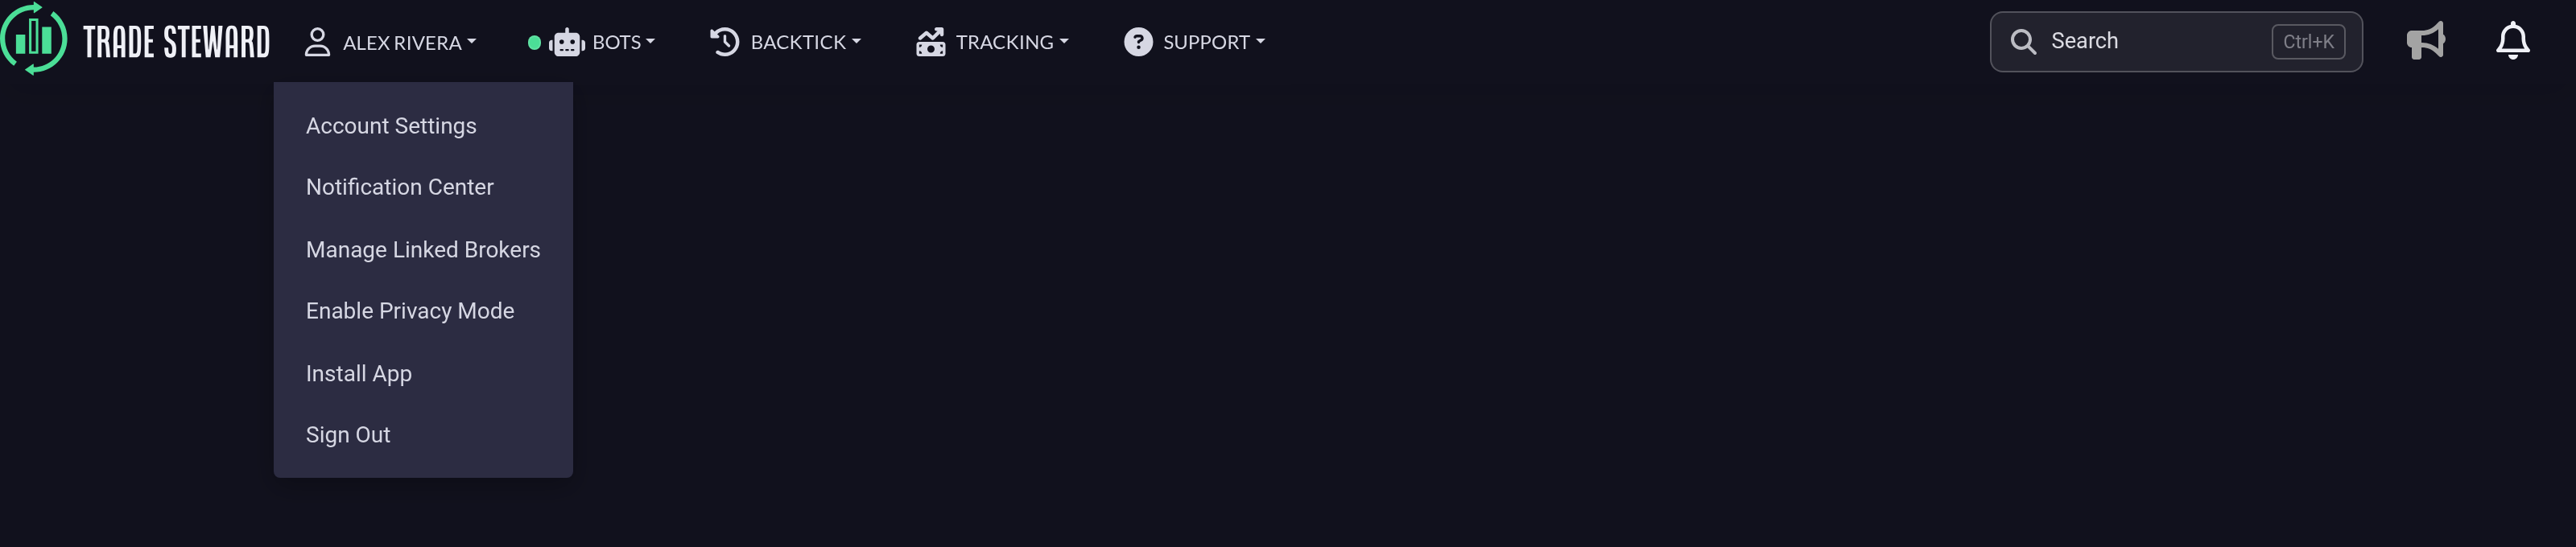This screenshot has height=547, width=2576.
Task: Click the user profile silhouette icon
Action: pos(317,42)
